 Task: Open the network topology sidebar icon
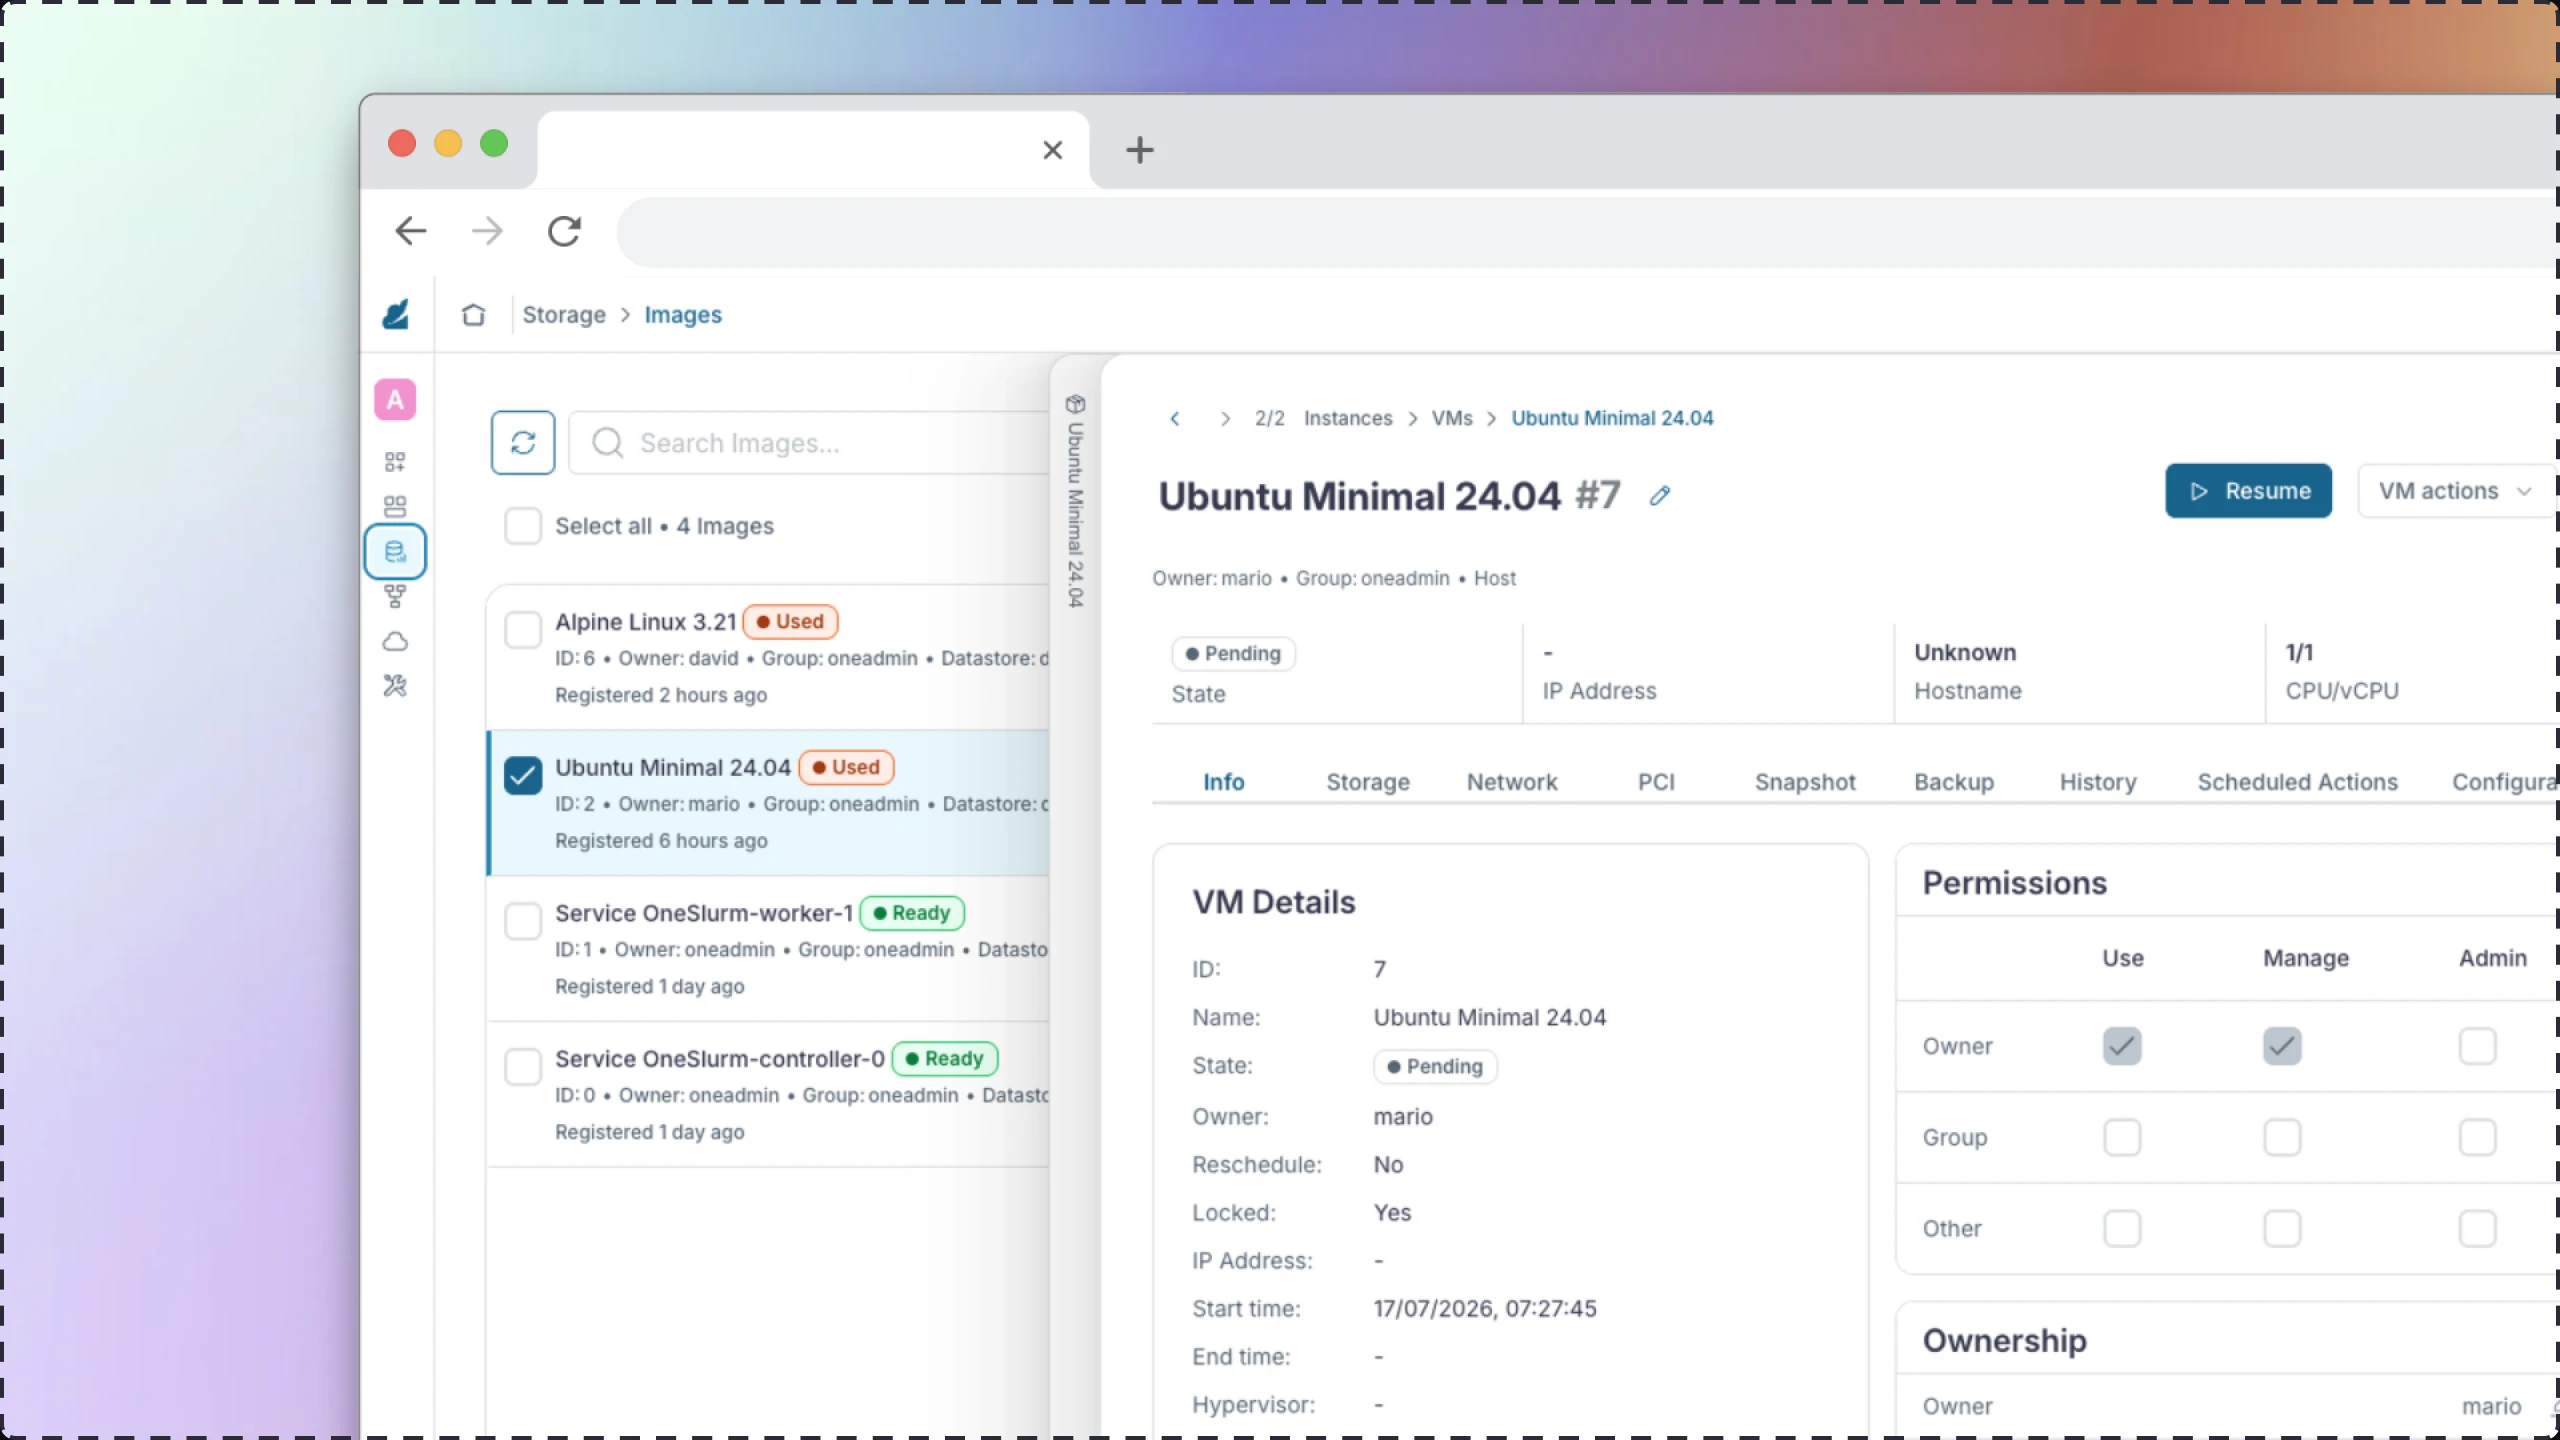[x=395, y=596]
